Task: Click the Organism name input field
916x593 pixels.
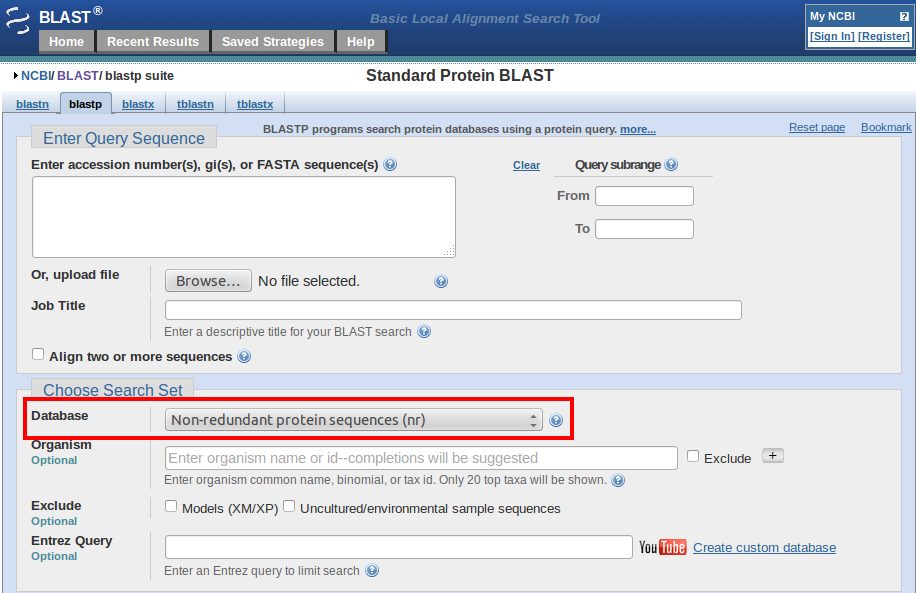Action: (x=421, y=458)
